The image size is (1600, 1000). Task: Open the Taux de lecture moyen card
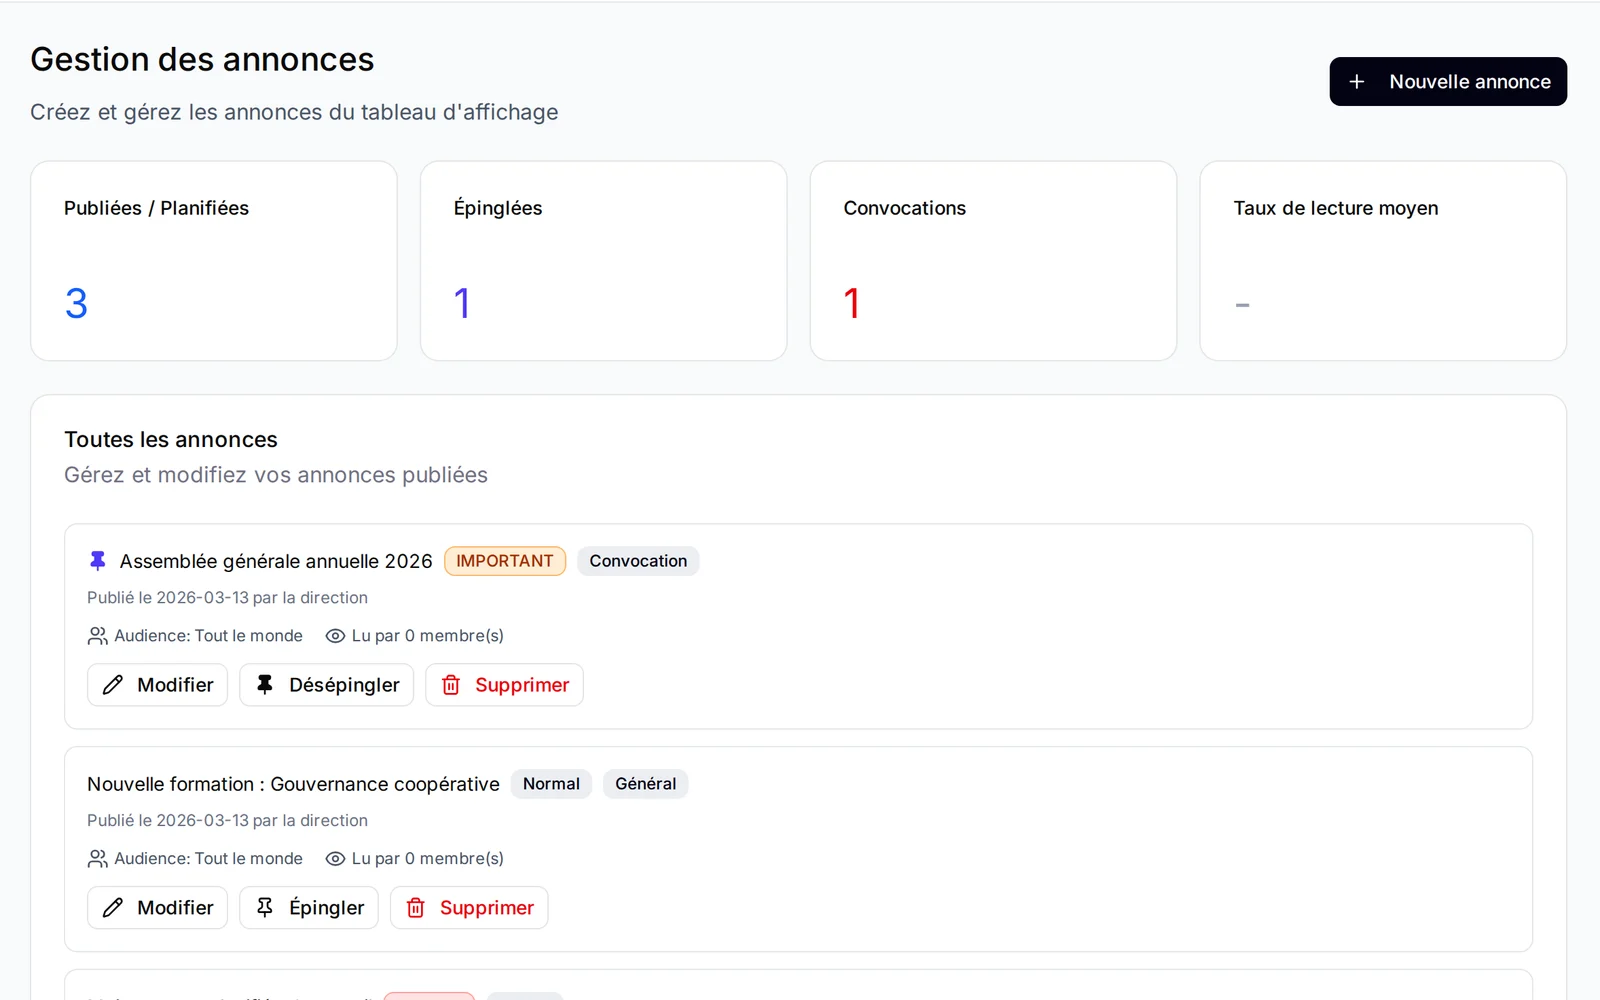tap(1383, 261)
